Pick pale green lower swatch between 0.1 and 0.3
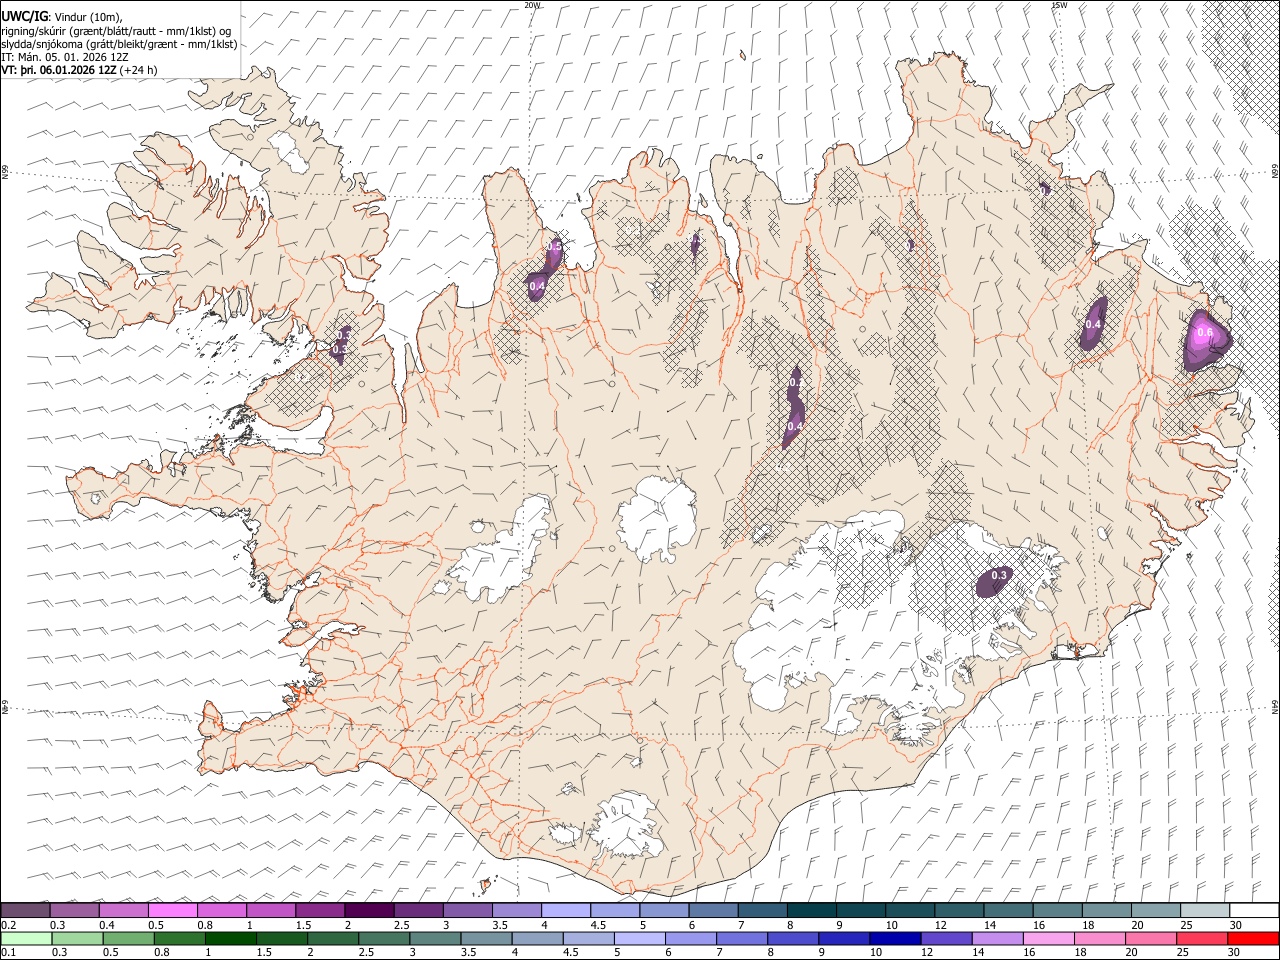 (x=26, y=938)
